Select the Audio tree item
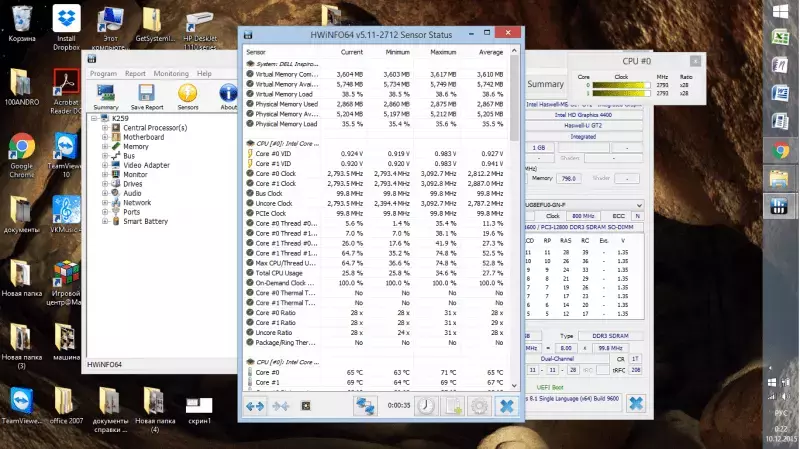This screenshot has width=800, height=449. coord(132,193)
